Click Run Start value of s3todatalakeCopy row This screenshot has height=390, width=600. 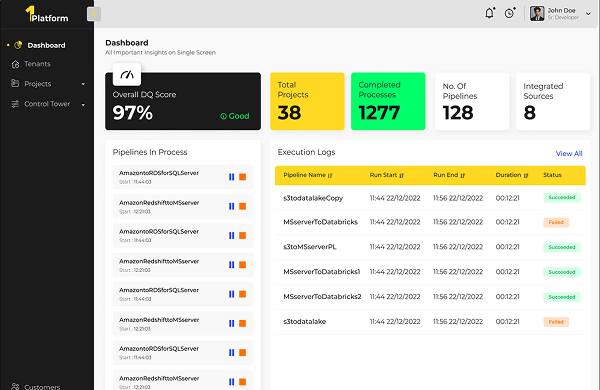[395, 198]
